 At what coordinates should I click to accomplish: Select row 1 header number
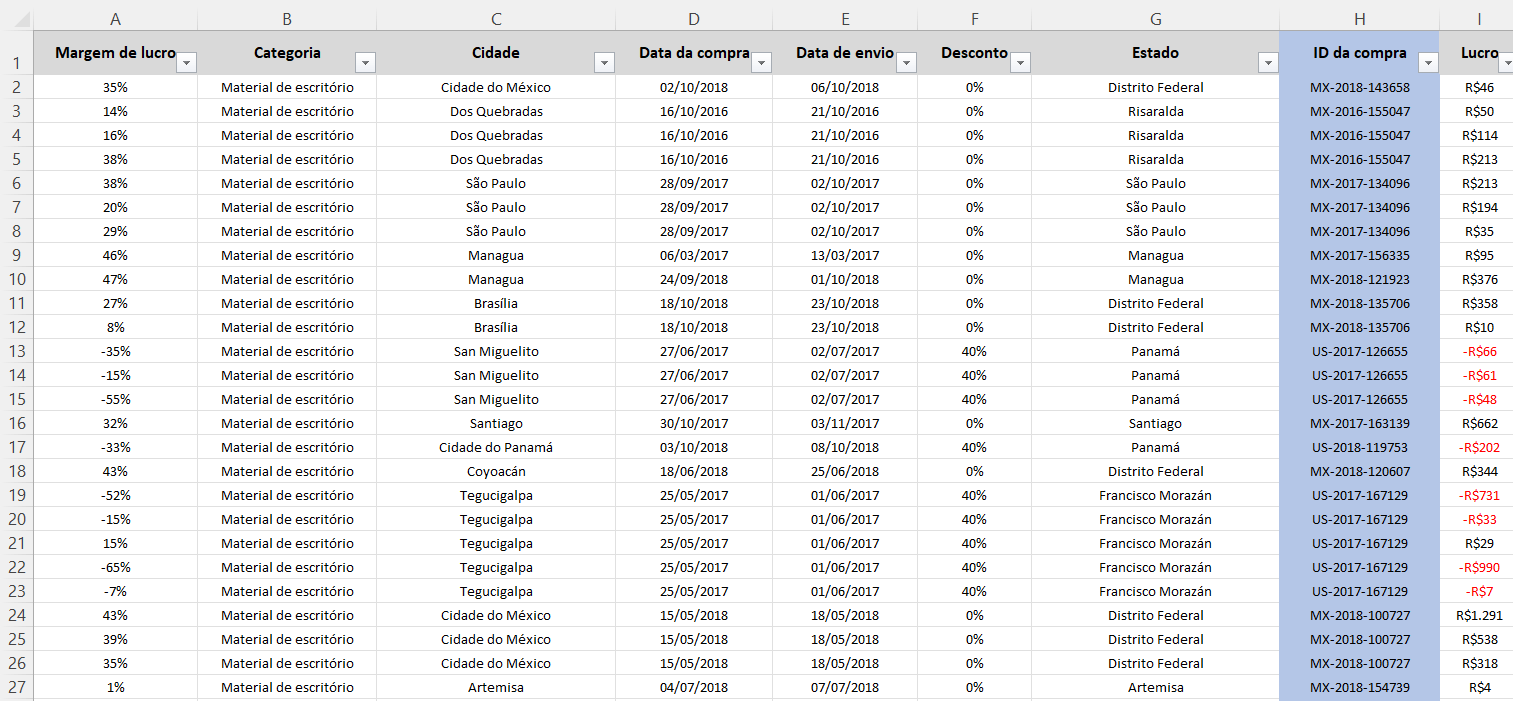pyautogui.click(x=17, y=53)
